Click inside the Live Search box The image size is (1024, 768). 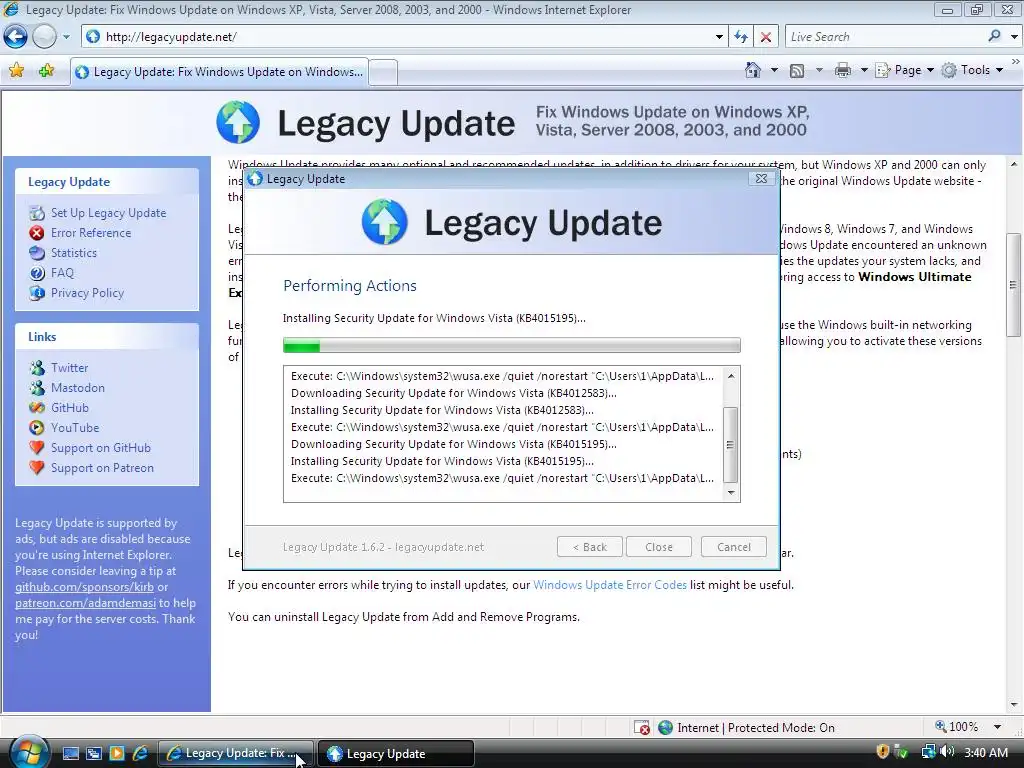point(885,37)
